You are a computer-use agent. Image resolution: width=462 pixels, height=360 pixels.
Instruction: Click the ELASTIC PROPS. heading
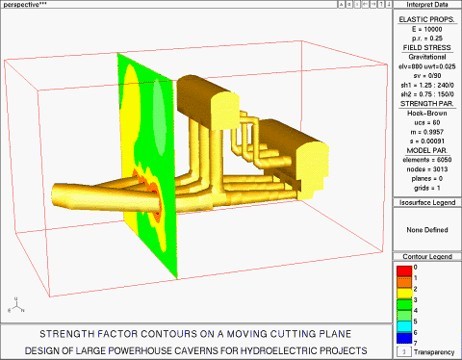click(x=427, y=19)
